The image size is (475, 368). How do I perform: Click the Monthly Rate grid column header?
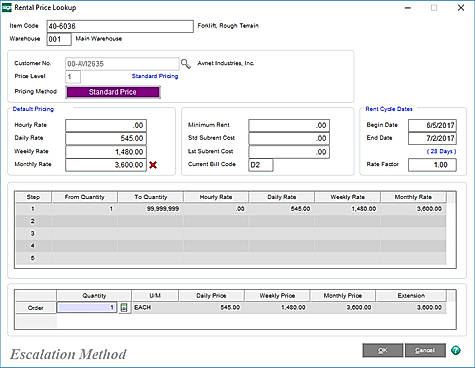[x=413, y=197]
